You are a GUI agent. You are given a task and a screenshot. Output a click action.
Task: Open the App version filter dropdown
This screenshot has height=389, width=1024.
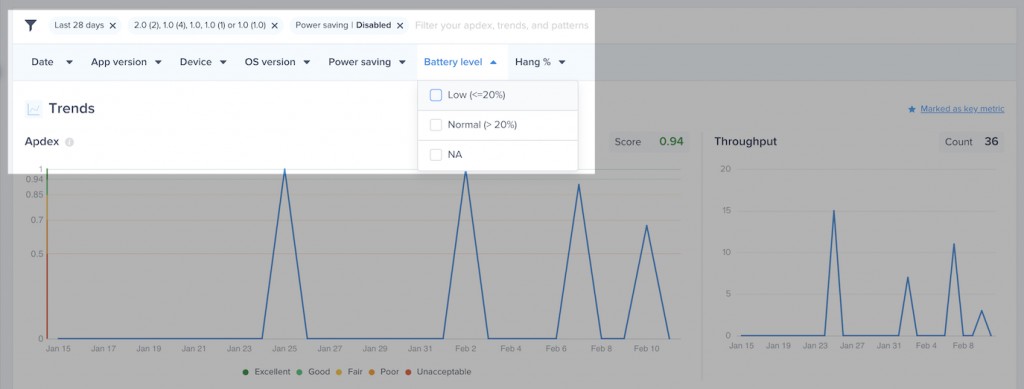tap(126, 62)
